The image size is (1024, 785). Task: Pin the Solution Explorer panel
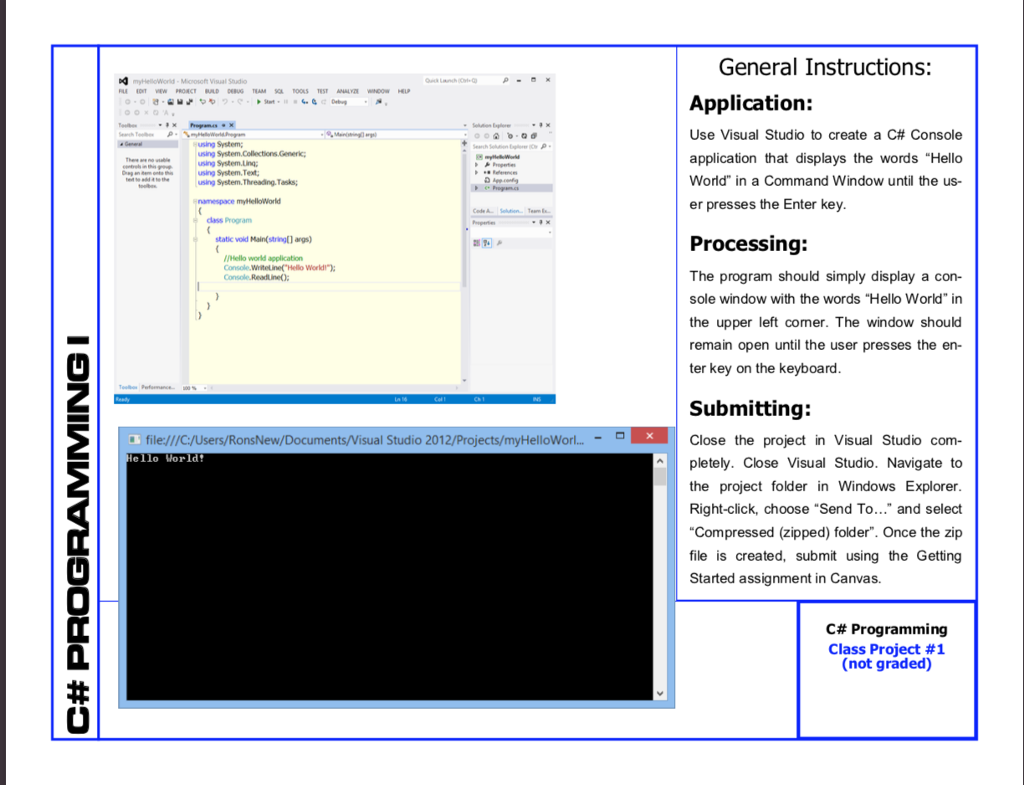541,126
